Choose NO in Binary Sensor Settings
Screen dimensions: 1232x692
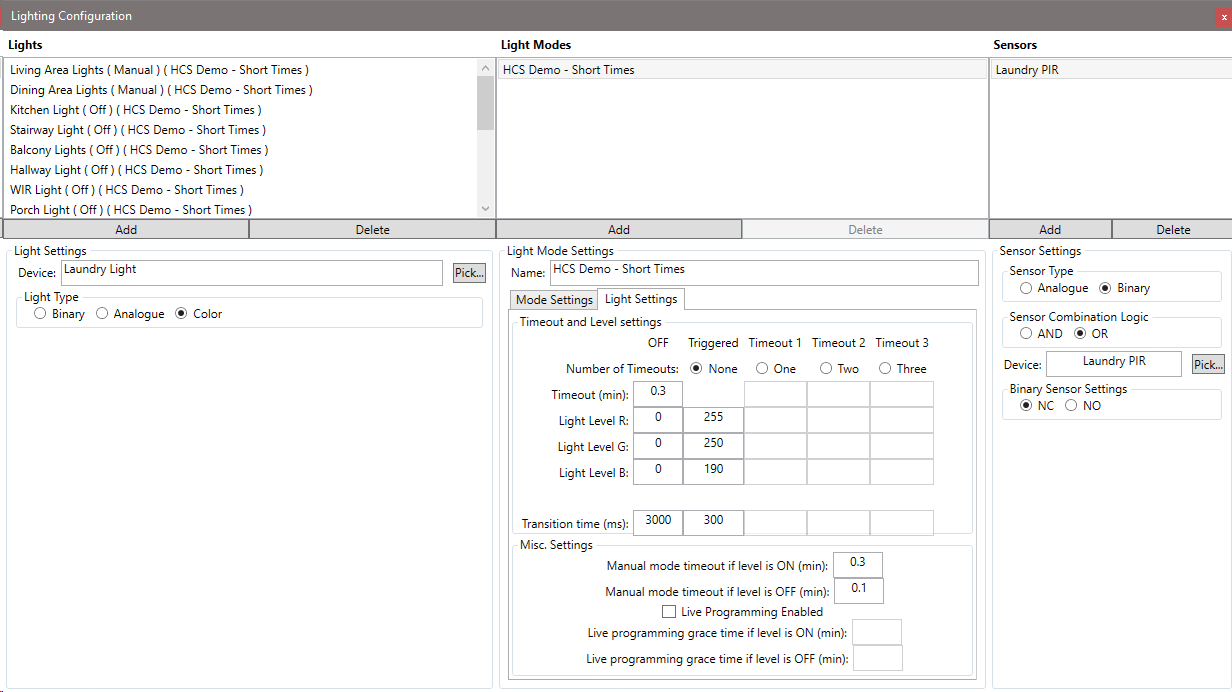1071,406
